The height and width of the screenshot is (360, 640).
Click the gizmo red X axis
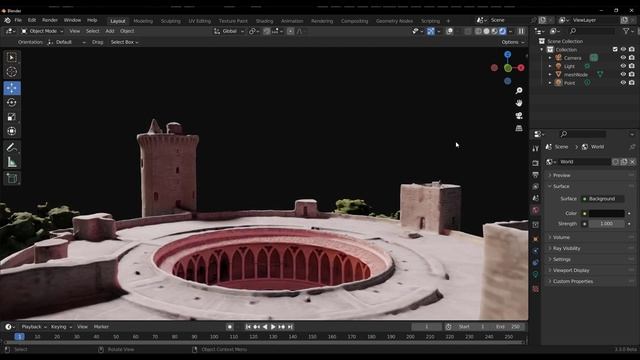tap(521, 68)
